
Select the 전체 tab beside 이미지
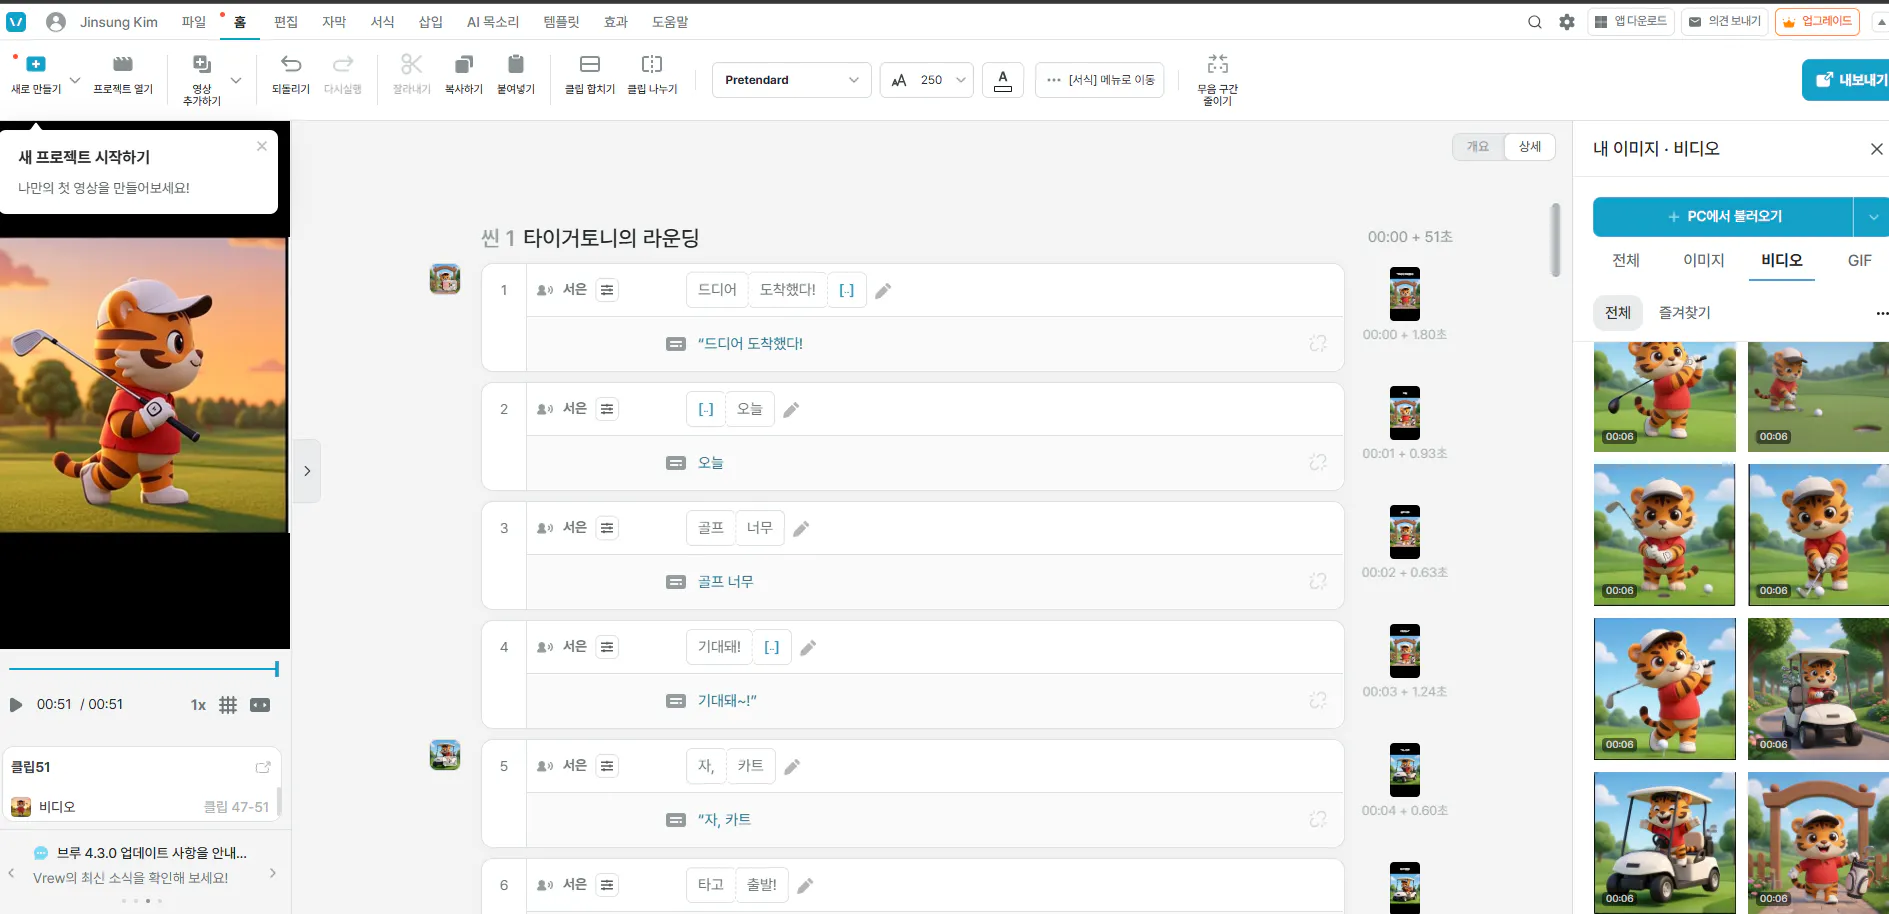click(1626, 260)
